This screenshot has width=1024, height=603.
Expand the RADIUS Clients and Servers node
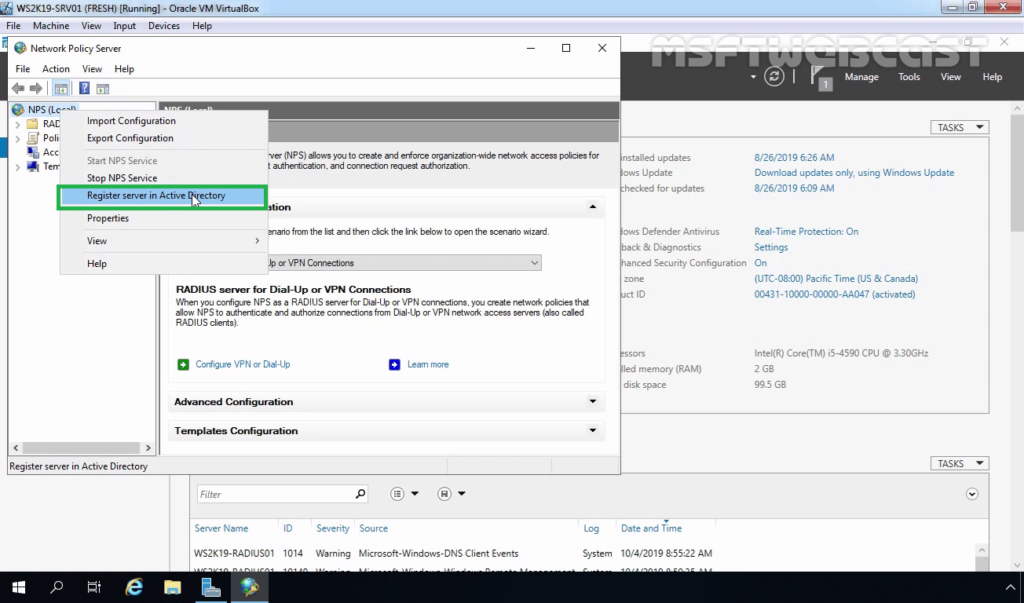(x=18, y=124)
